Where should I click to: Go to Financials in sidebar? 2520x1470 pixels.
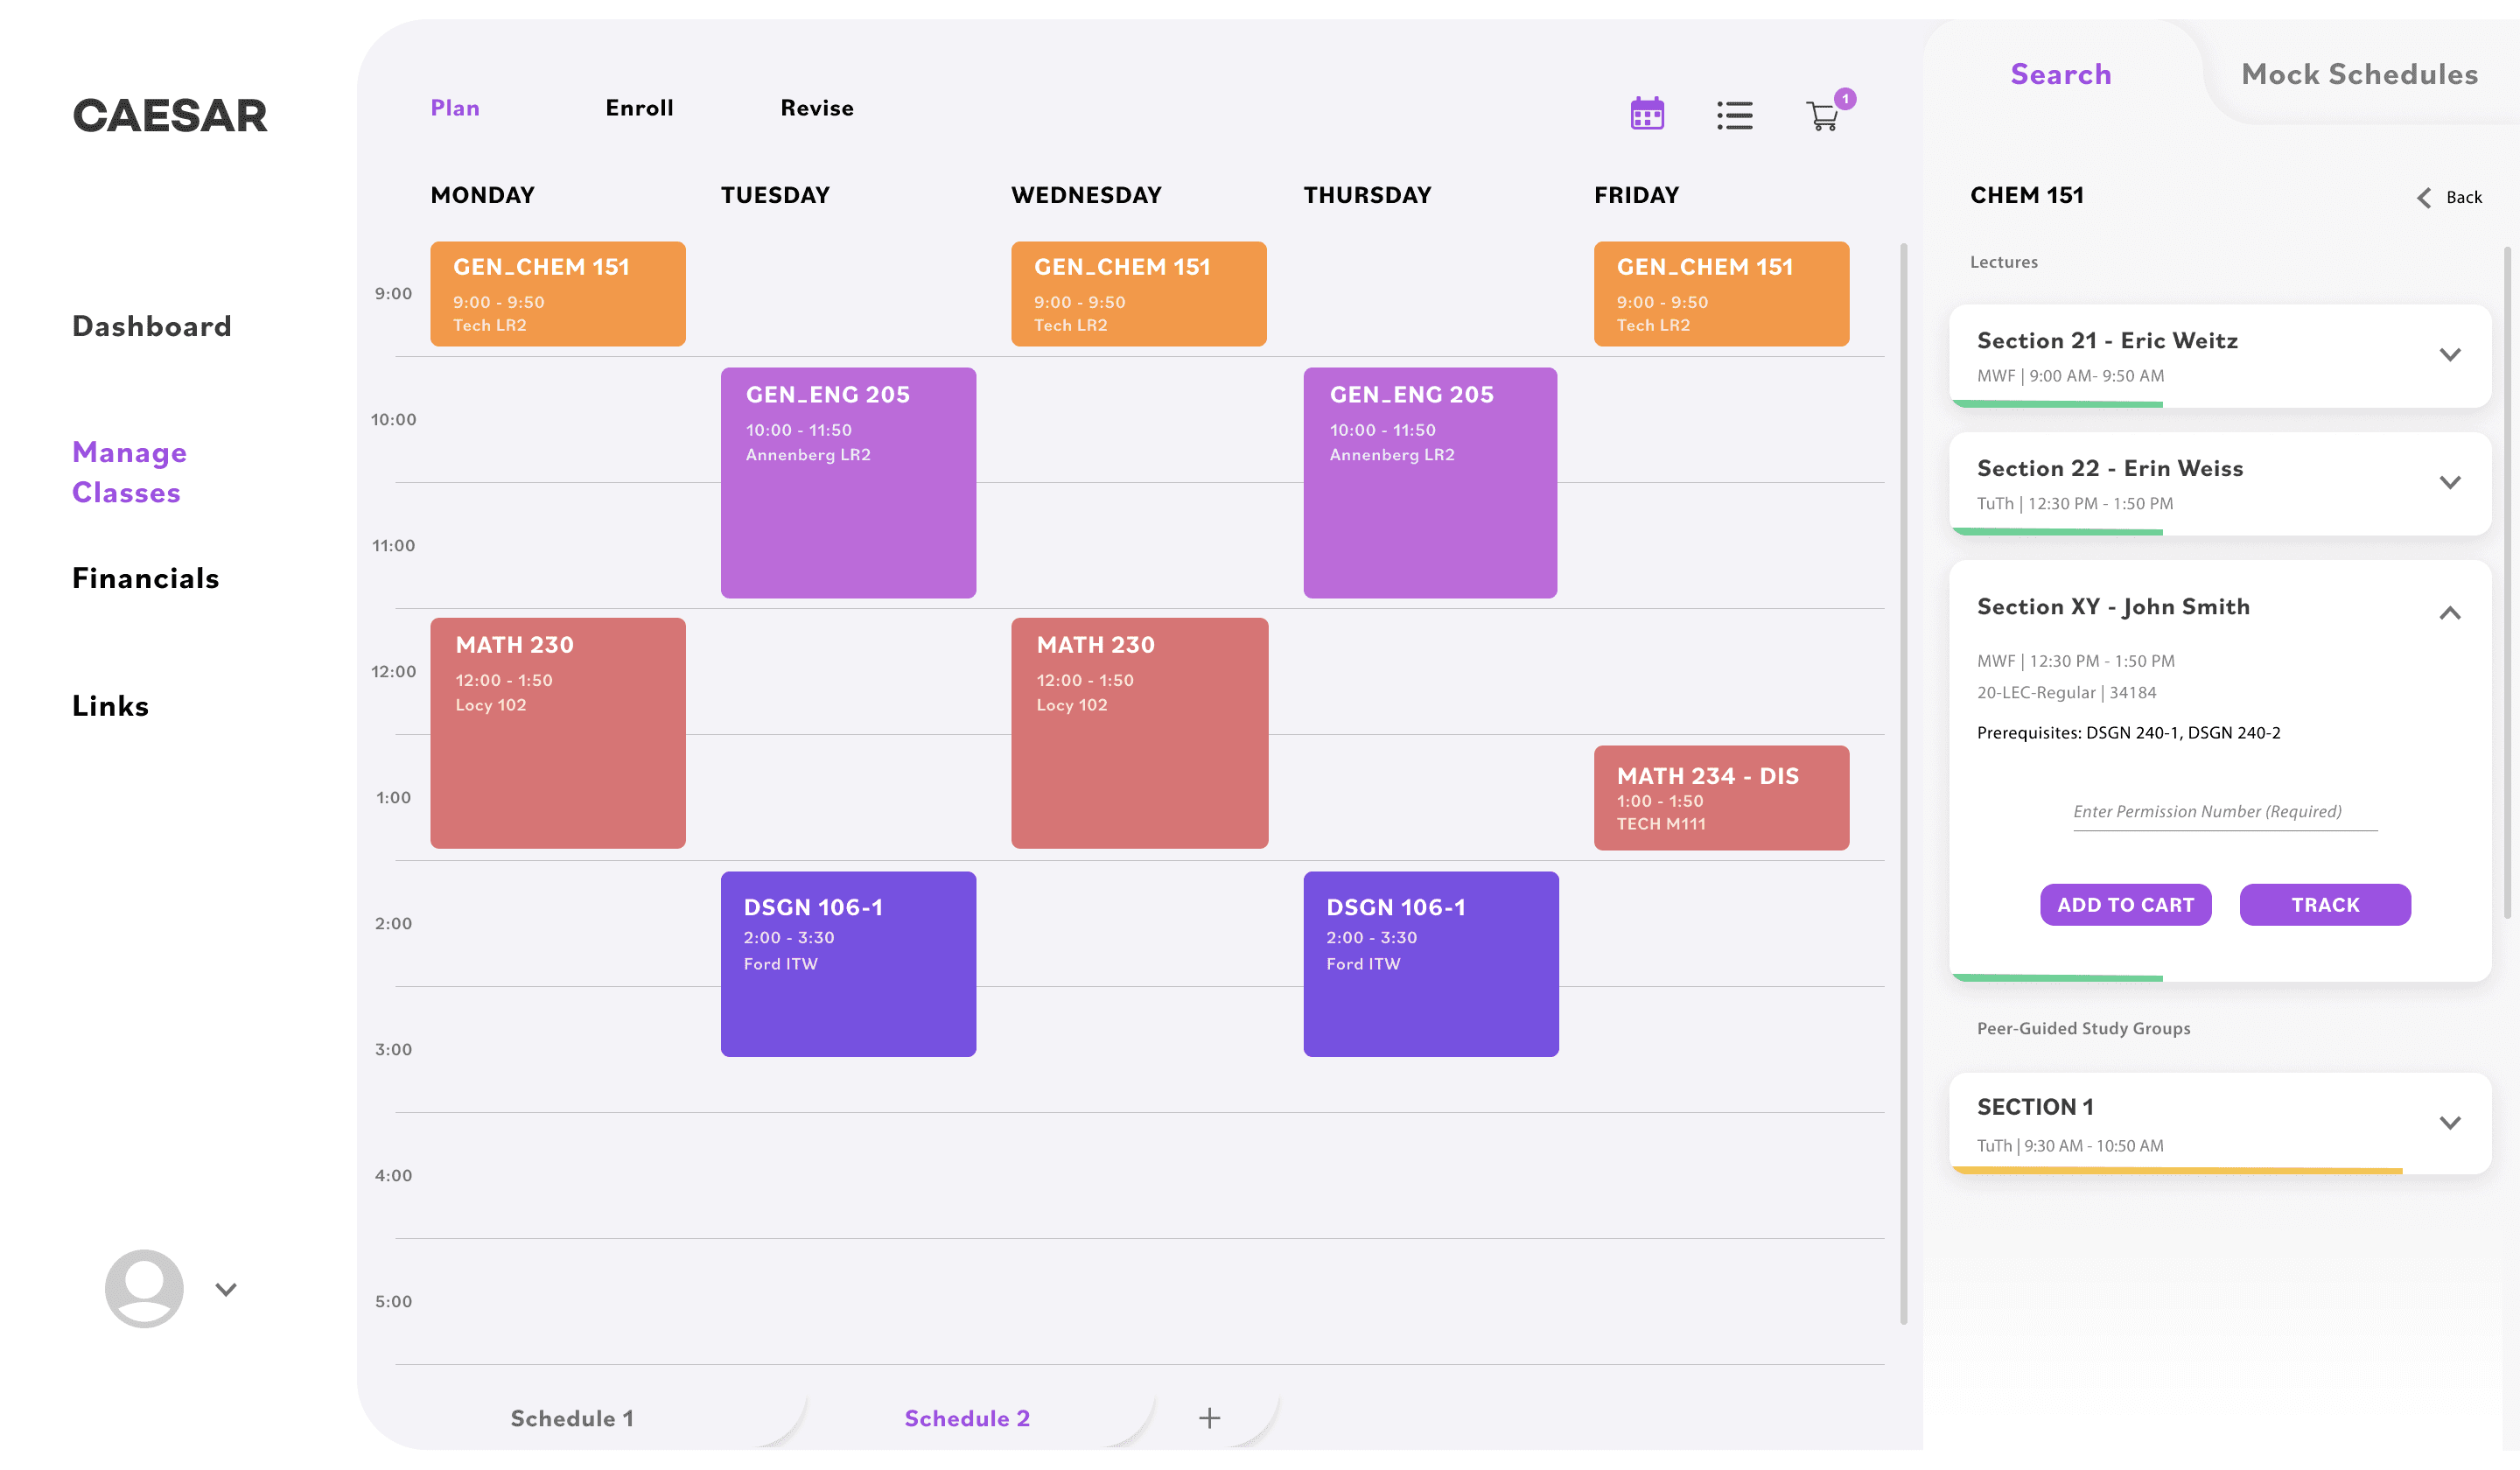[x=146, y=578]
